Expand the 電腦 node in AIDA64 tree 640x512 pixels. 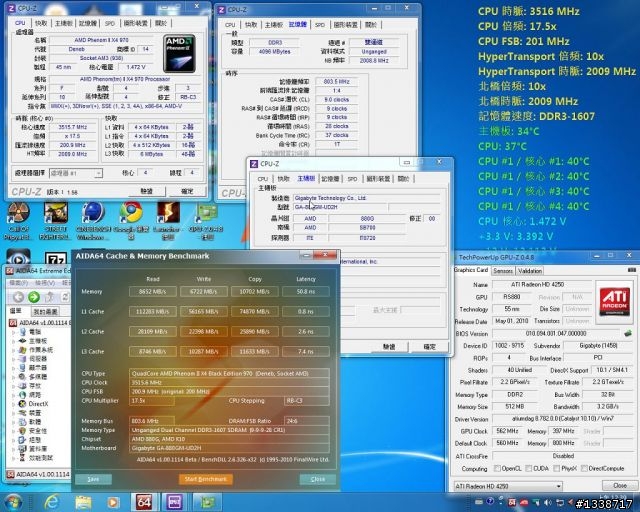(x=14, y=332)
